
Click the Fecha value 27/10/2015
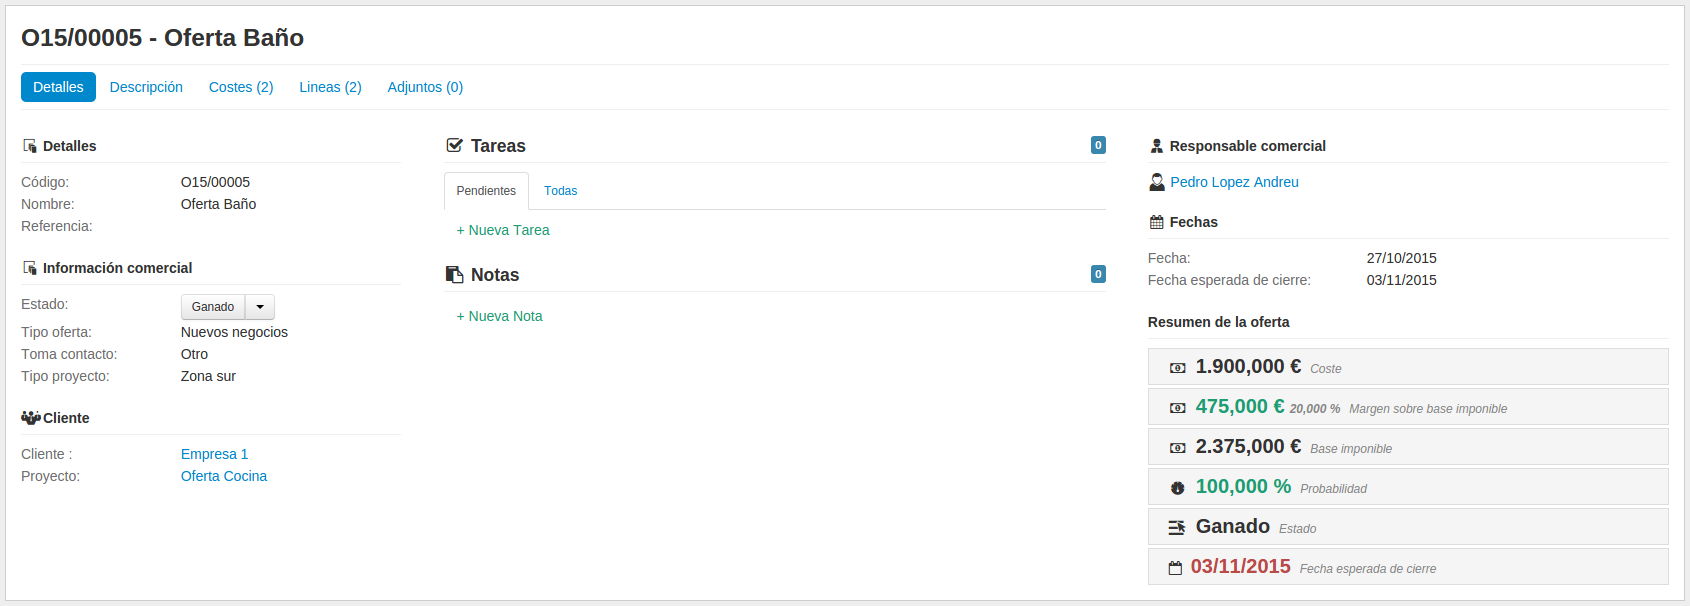click(x=1401, y=258)
